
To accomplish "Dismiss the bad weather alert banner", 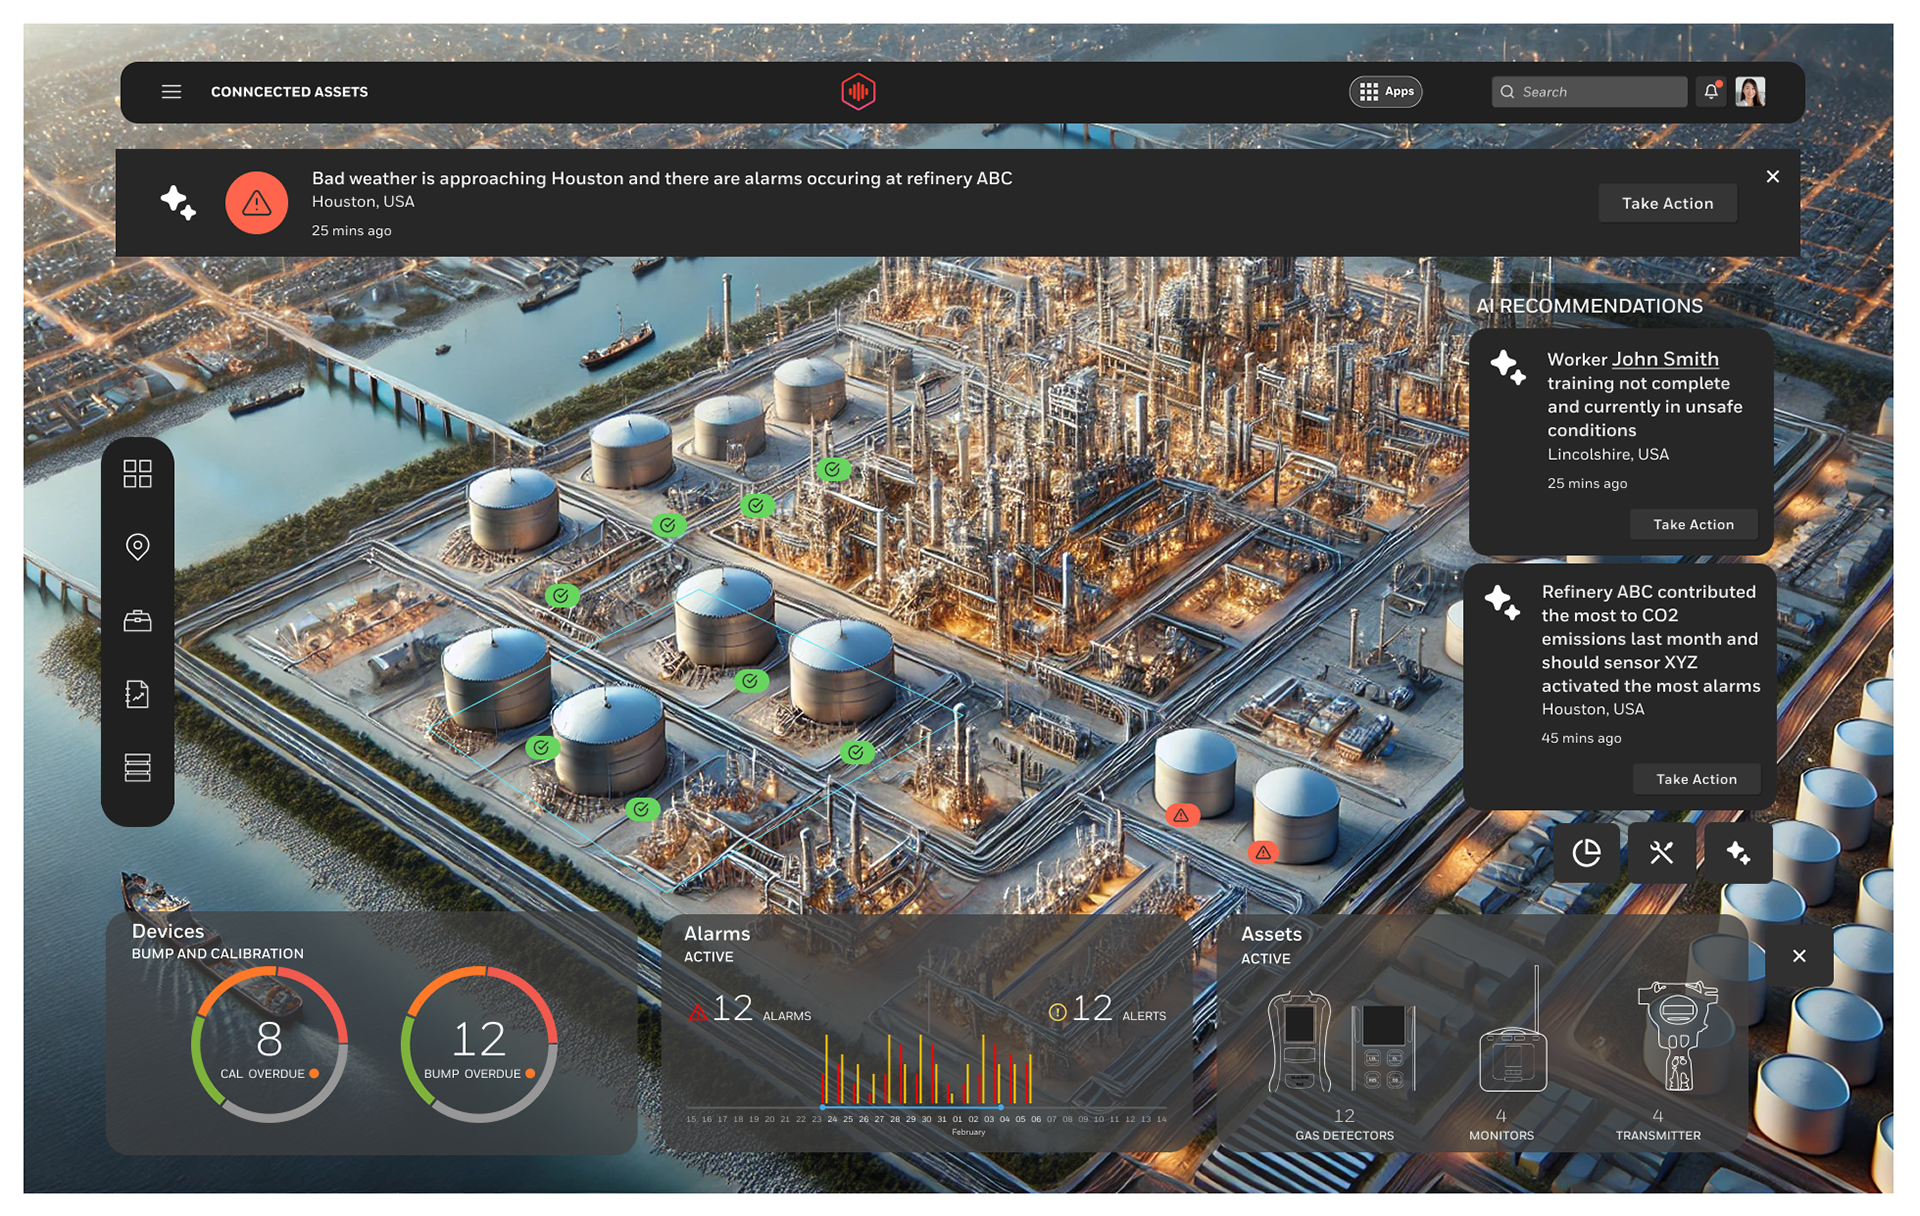I will point(1772,177).
